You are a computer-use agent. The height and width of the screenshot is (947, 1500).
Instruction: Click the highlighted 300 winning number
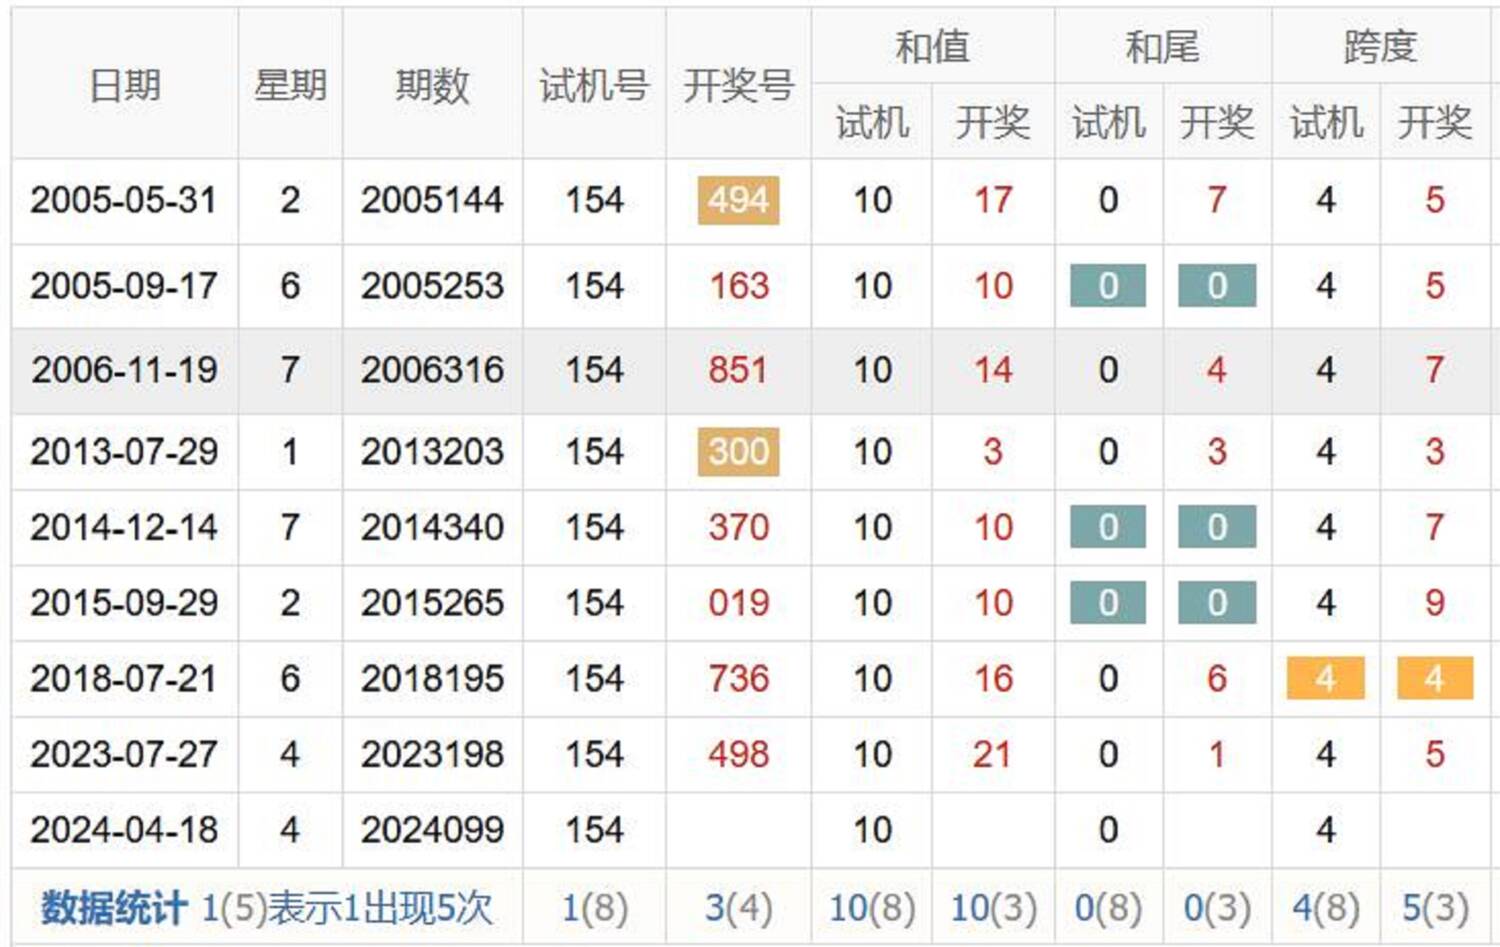[738, 452]
